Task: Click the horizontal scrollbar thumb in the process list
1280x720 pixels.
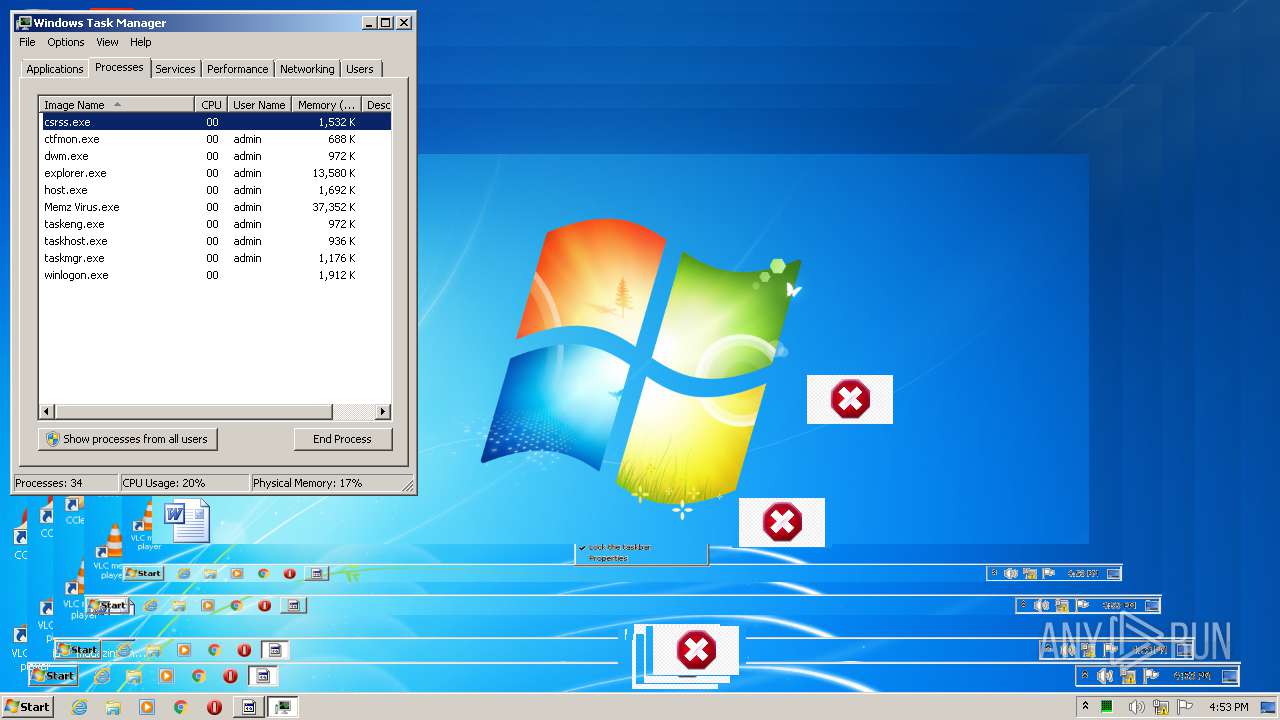Action: tap(193, 412)
